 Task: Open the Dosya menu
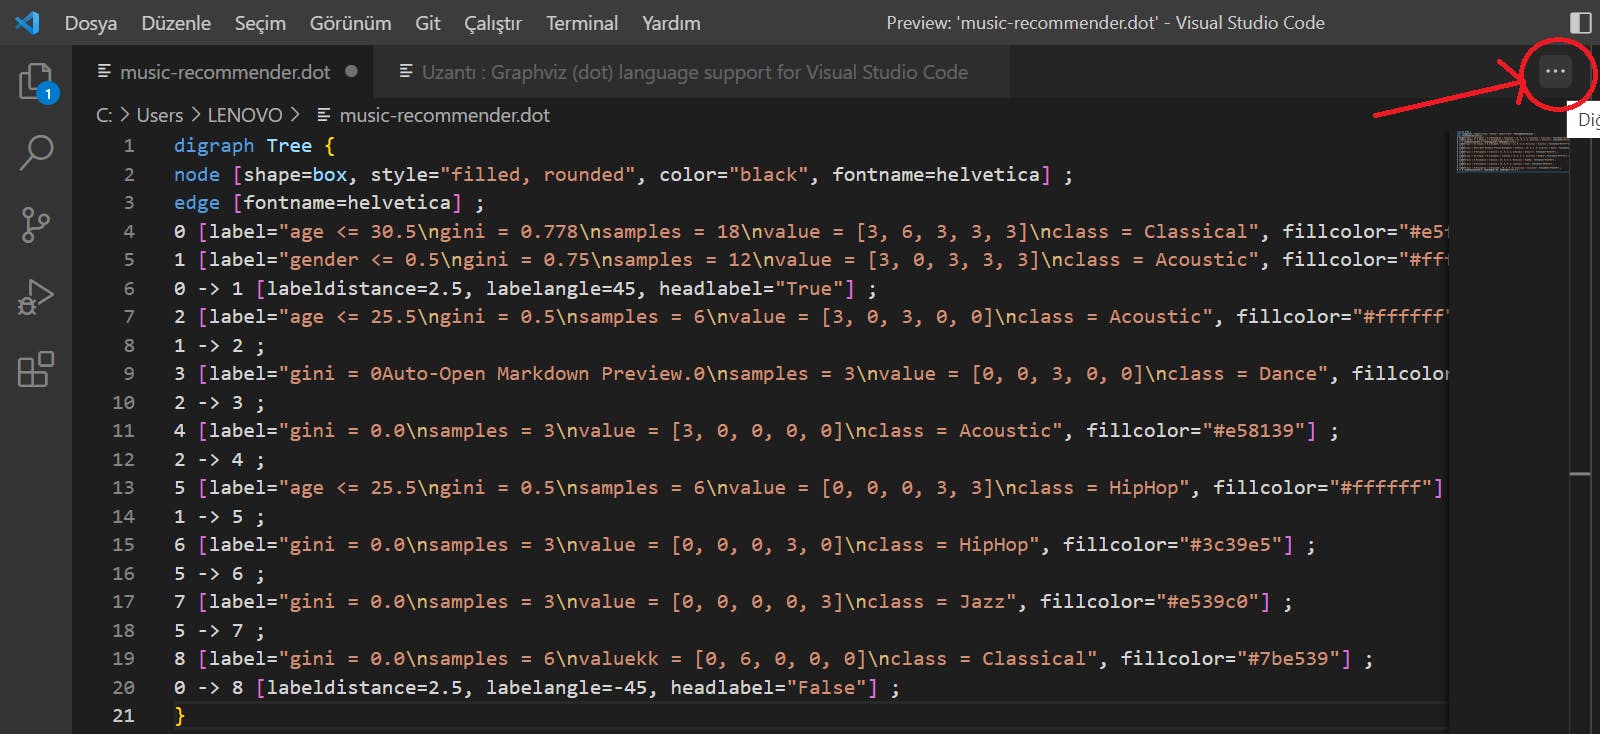tap(91, 22)
